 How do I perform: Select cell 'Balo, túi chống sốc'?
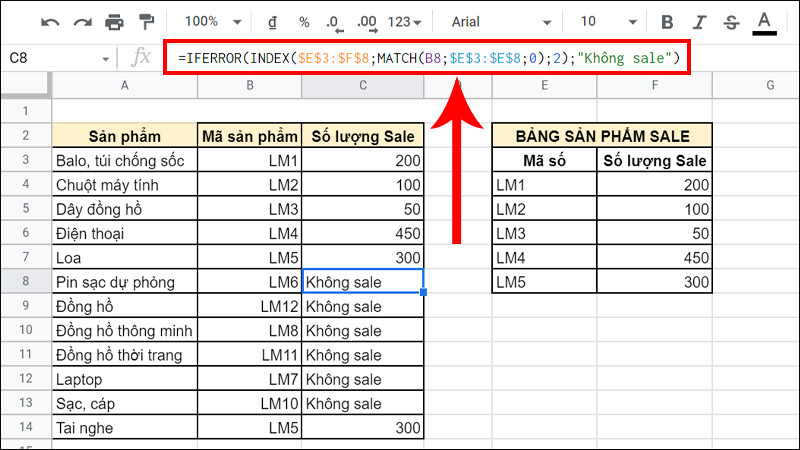(124, 160)
